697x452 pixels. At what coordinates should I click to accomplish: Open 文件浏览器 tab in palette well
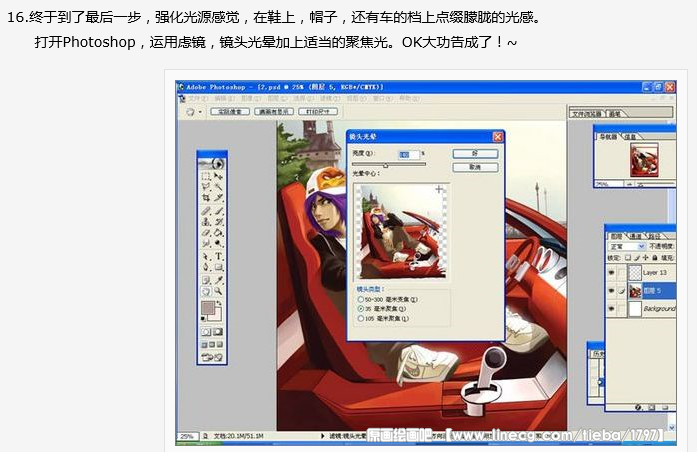(x=588, y=114)
